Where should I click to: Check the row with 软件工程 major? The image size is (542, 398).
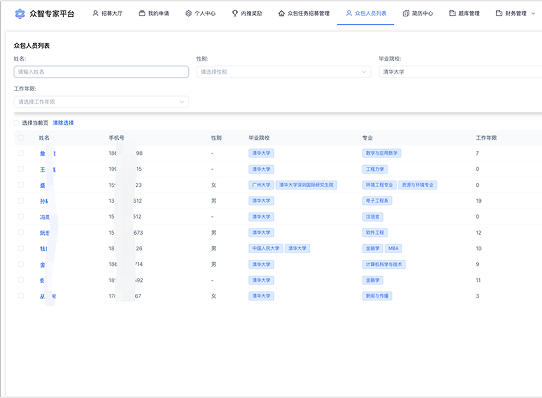(21, 232)
